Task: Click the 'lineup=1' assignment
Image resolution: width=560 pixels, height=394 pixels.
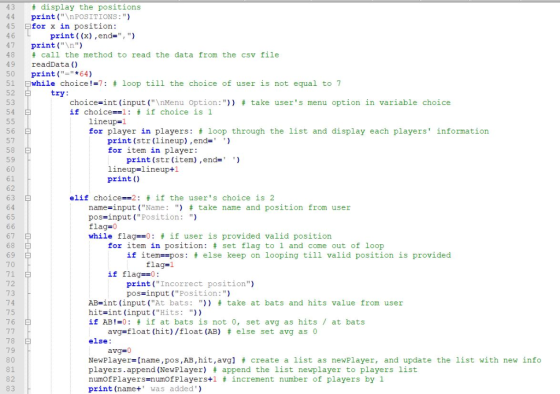Action: point(108,122)
